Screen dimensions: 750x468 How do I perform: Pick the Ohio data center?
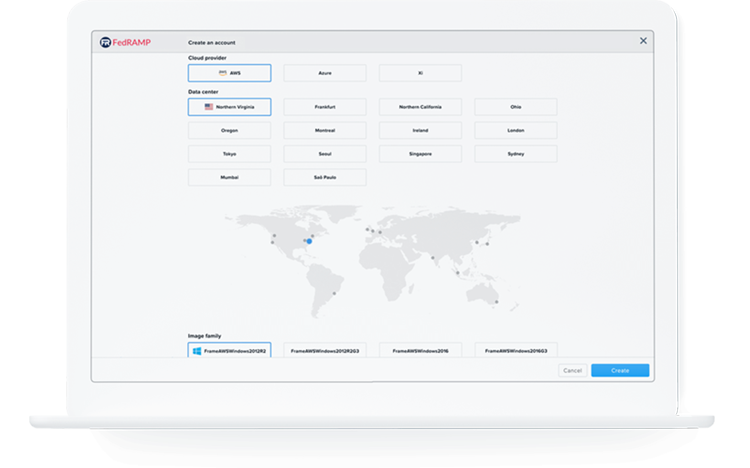[516, 107]
